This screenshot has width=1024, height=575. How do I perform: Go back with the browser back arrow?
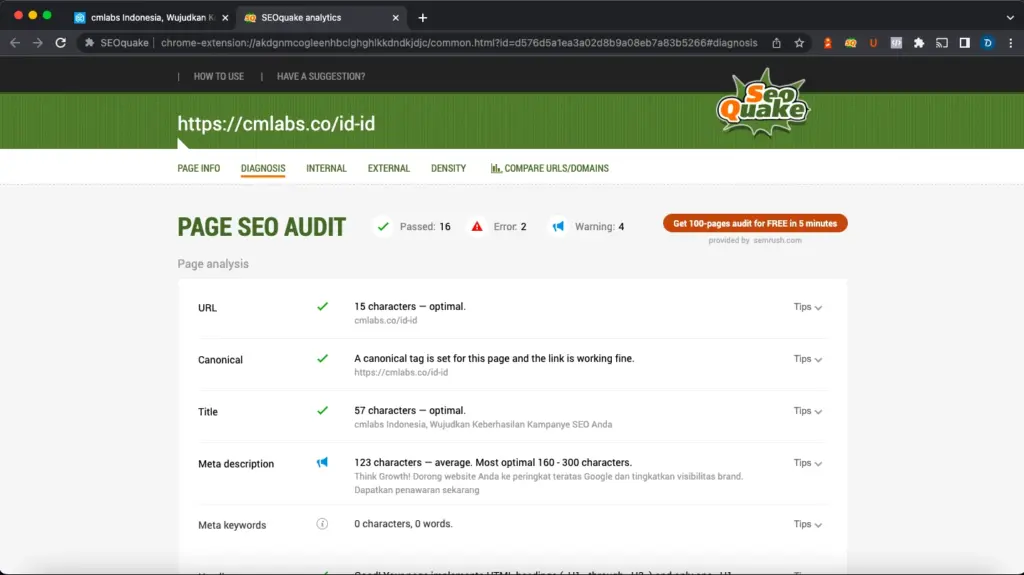15,42
